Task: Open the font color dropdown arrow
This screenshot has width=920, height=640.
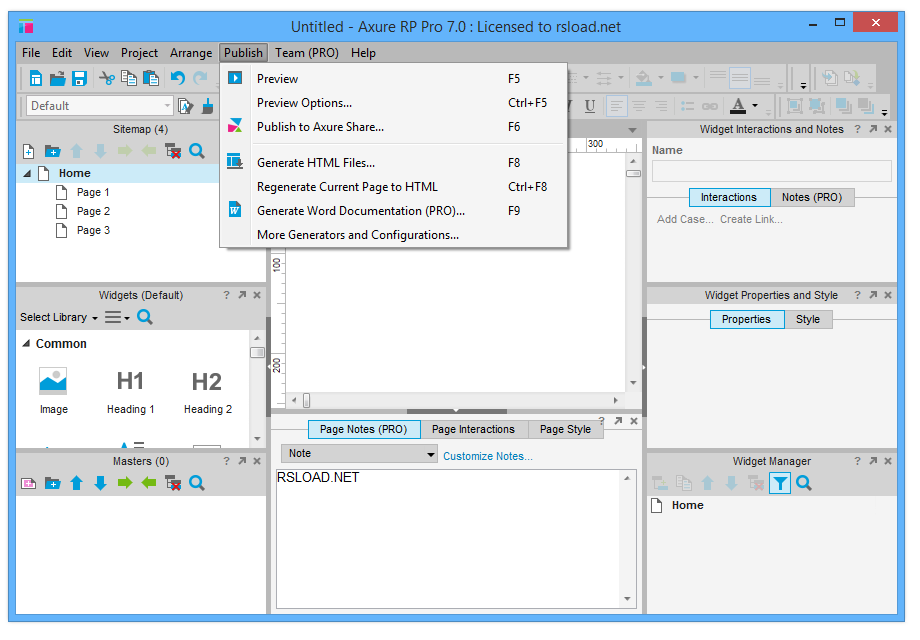Action: (755, 106)
